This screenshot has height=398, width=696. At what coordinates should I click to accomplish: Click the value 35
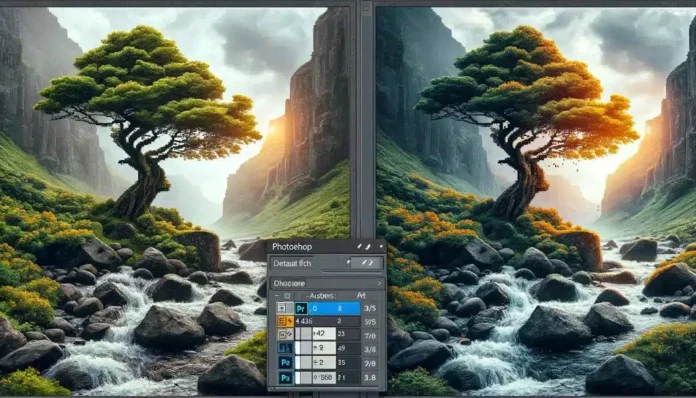[341, 363]
